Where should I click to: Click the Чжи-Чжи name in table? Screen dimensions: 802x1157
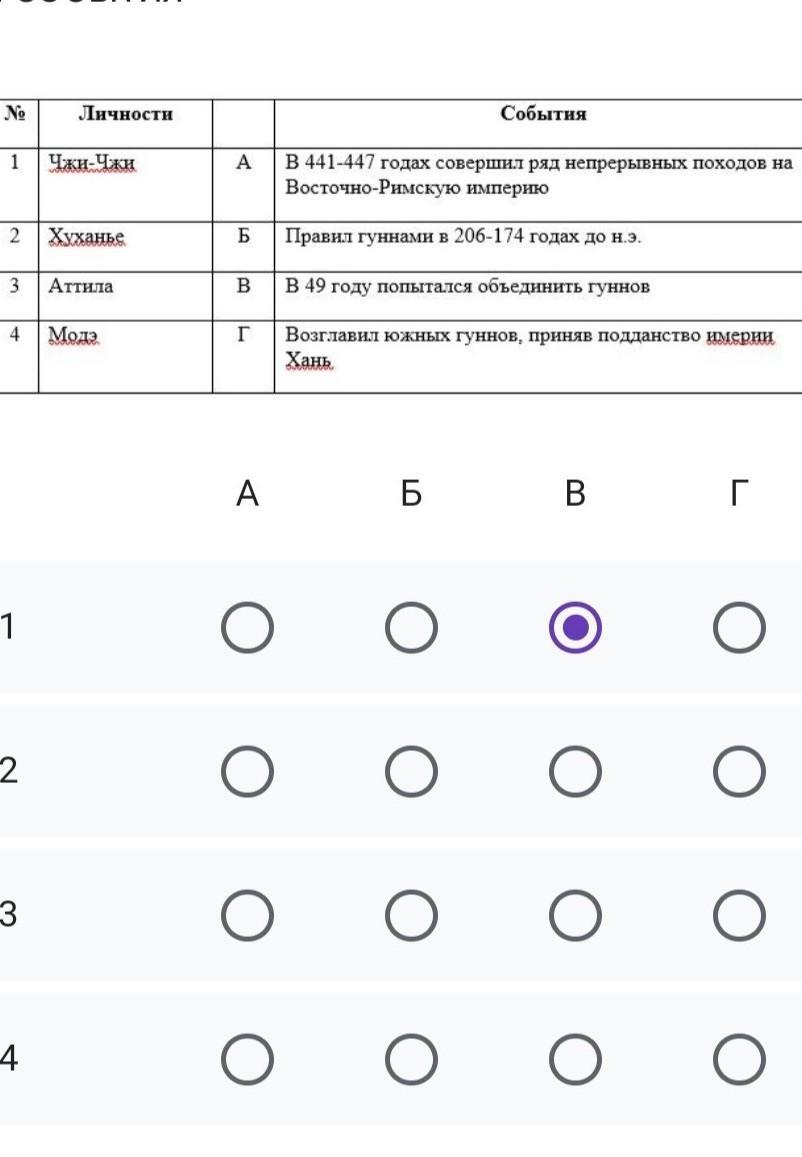(92, 163)
